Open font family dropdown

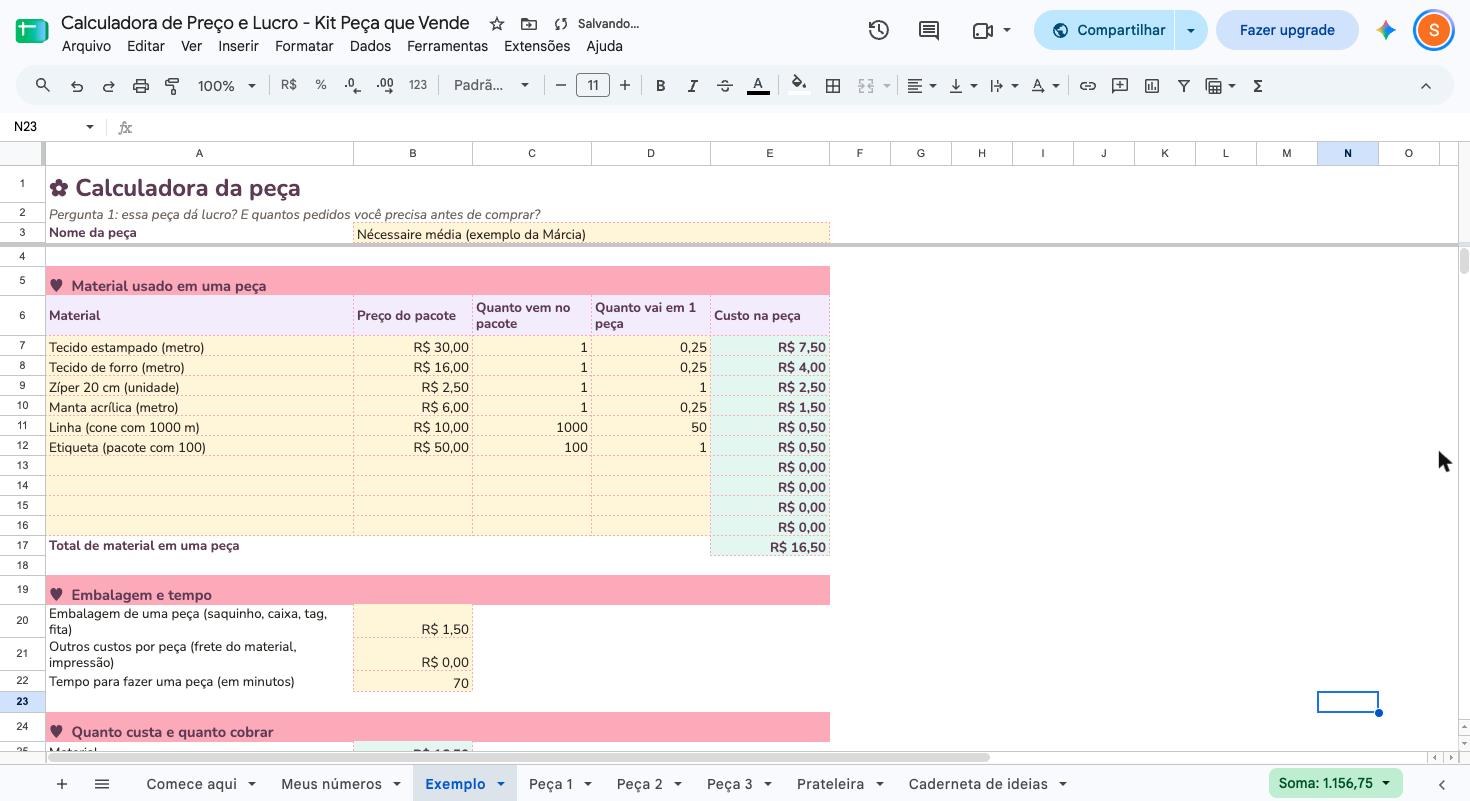pyautogui.click(x=491, y=86)
